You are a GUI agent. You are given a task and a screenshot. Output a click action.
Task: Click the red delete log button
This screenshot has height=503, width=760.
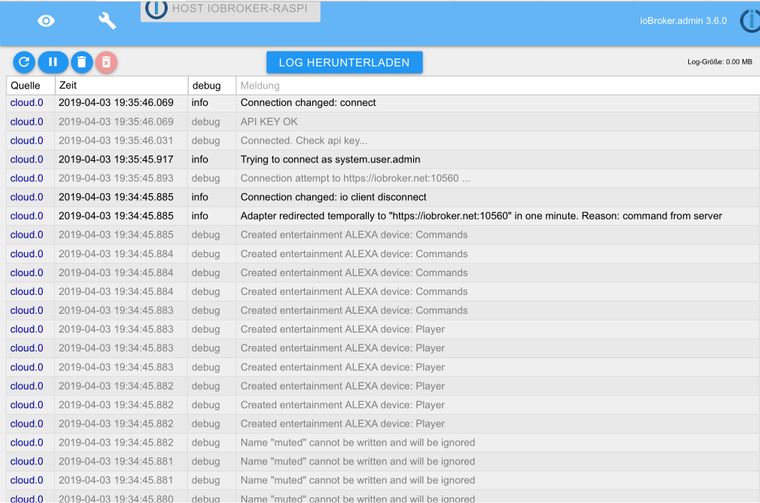pyautogui.click(x=106, y=62)
